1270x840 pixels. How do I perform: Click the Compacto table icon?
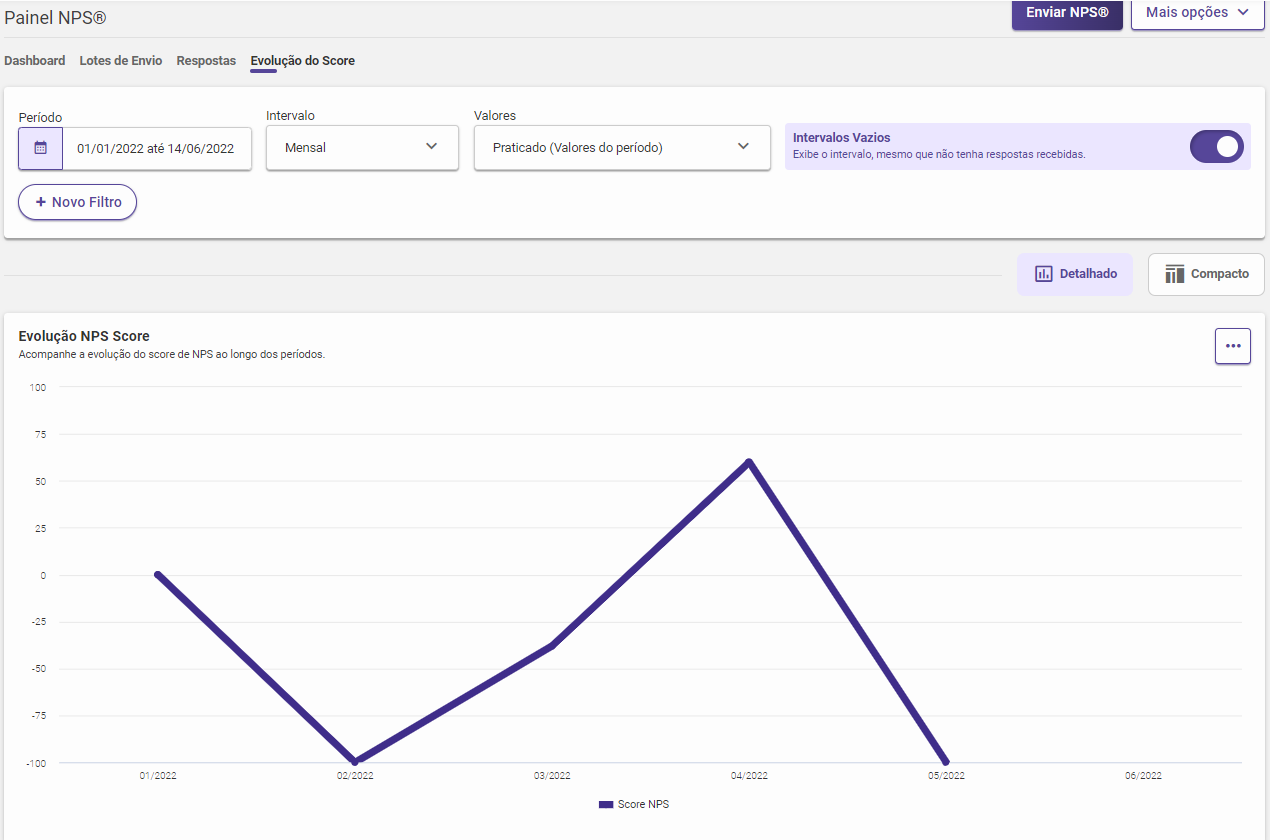1174,274
